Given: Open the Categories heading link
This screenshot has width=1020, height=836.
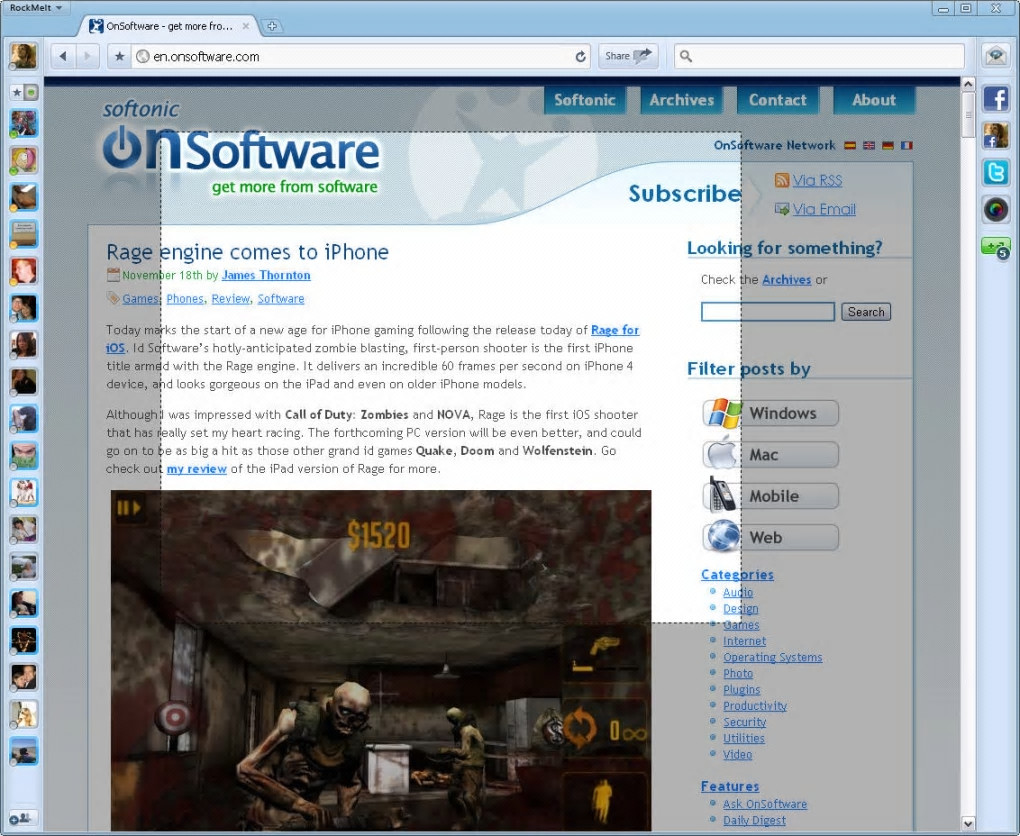Looking at the screenshot, I should coord(737,574).
